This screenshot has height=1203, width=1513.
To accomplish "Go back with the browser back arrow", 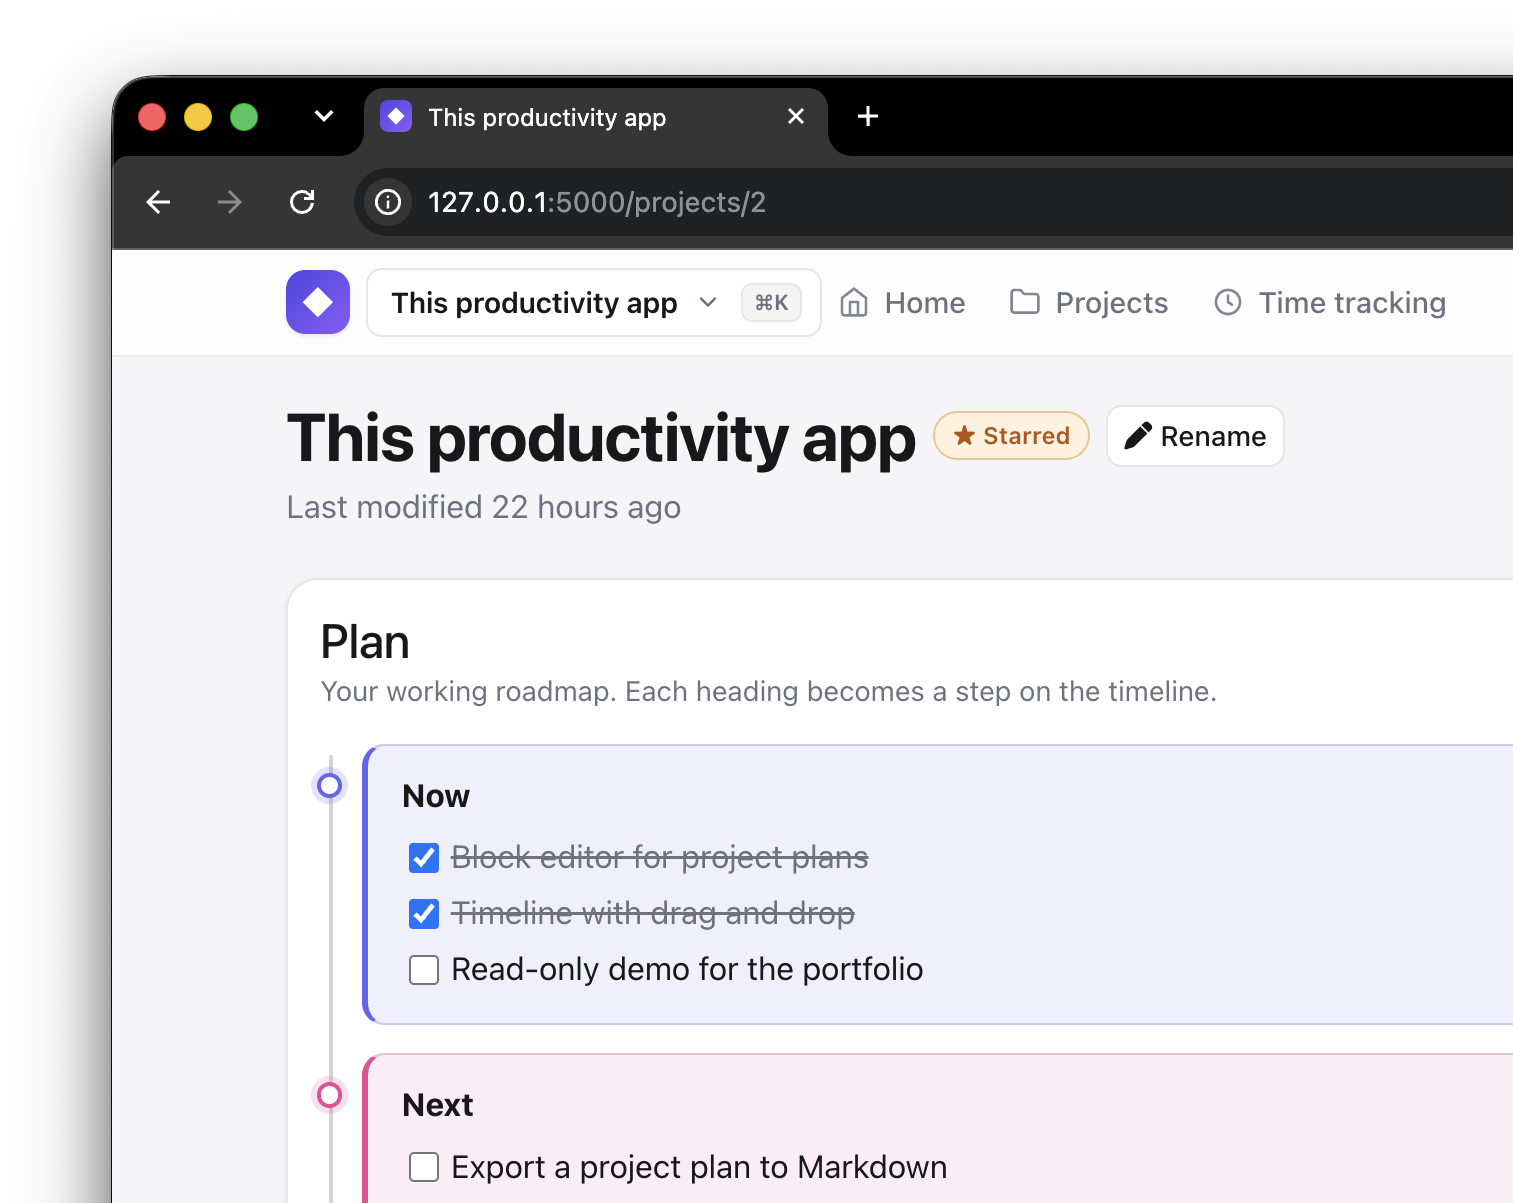I will click(158, 202).
